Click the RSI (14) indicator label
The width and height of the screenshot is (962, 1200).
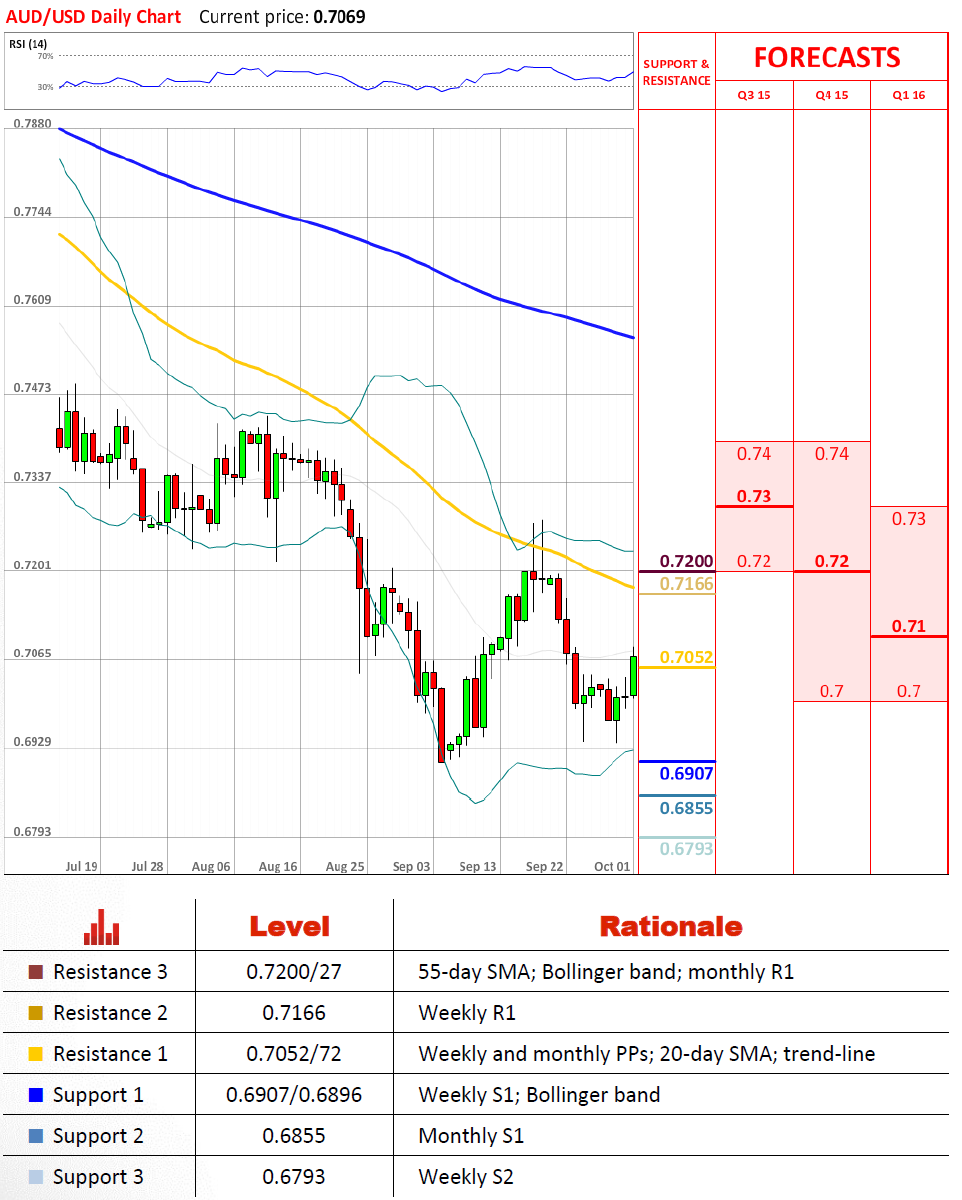tap(29, 44)
